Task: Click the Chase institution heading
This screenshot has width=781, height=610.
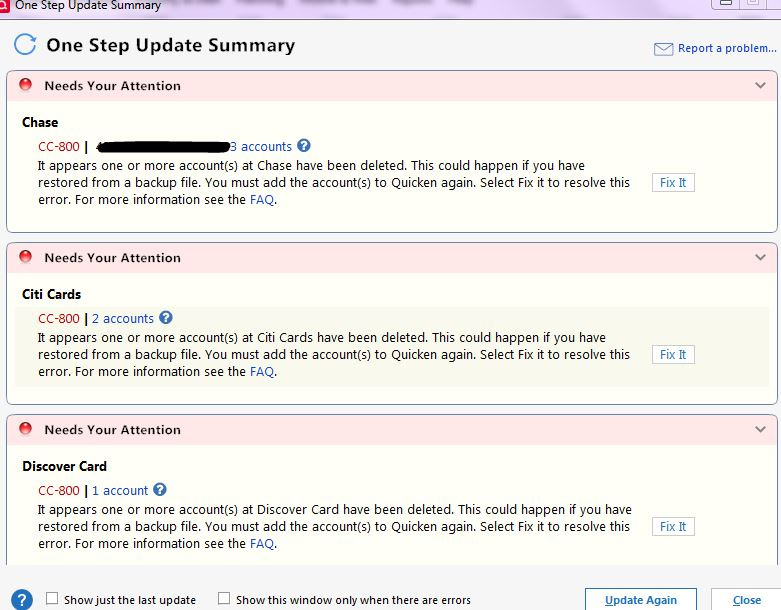Action: (x=40, y=122)
